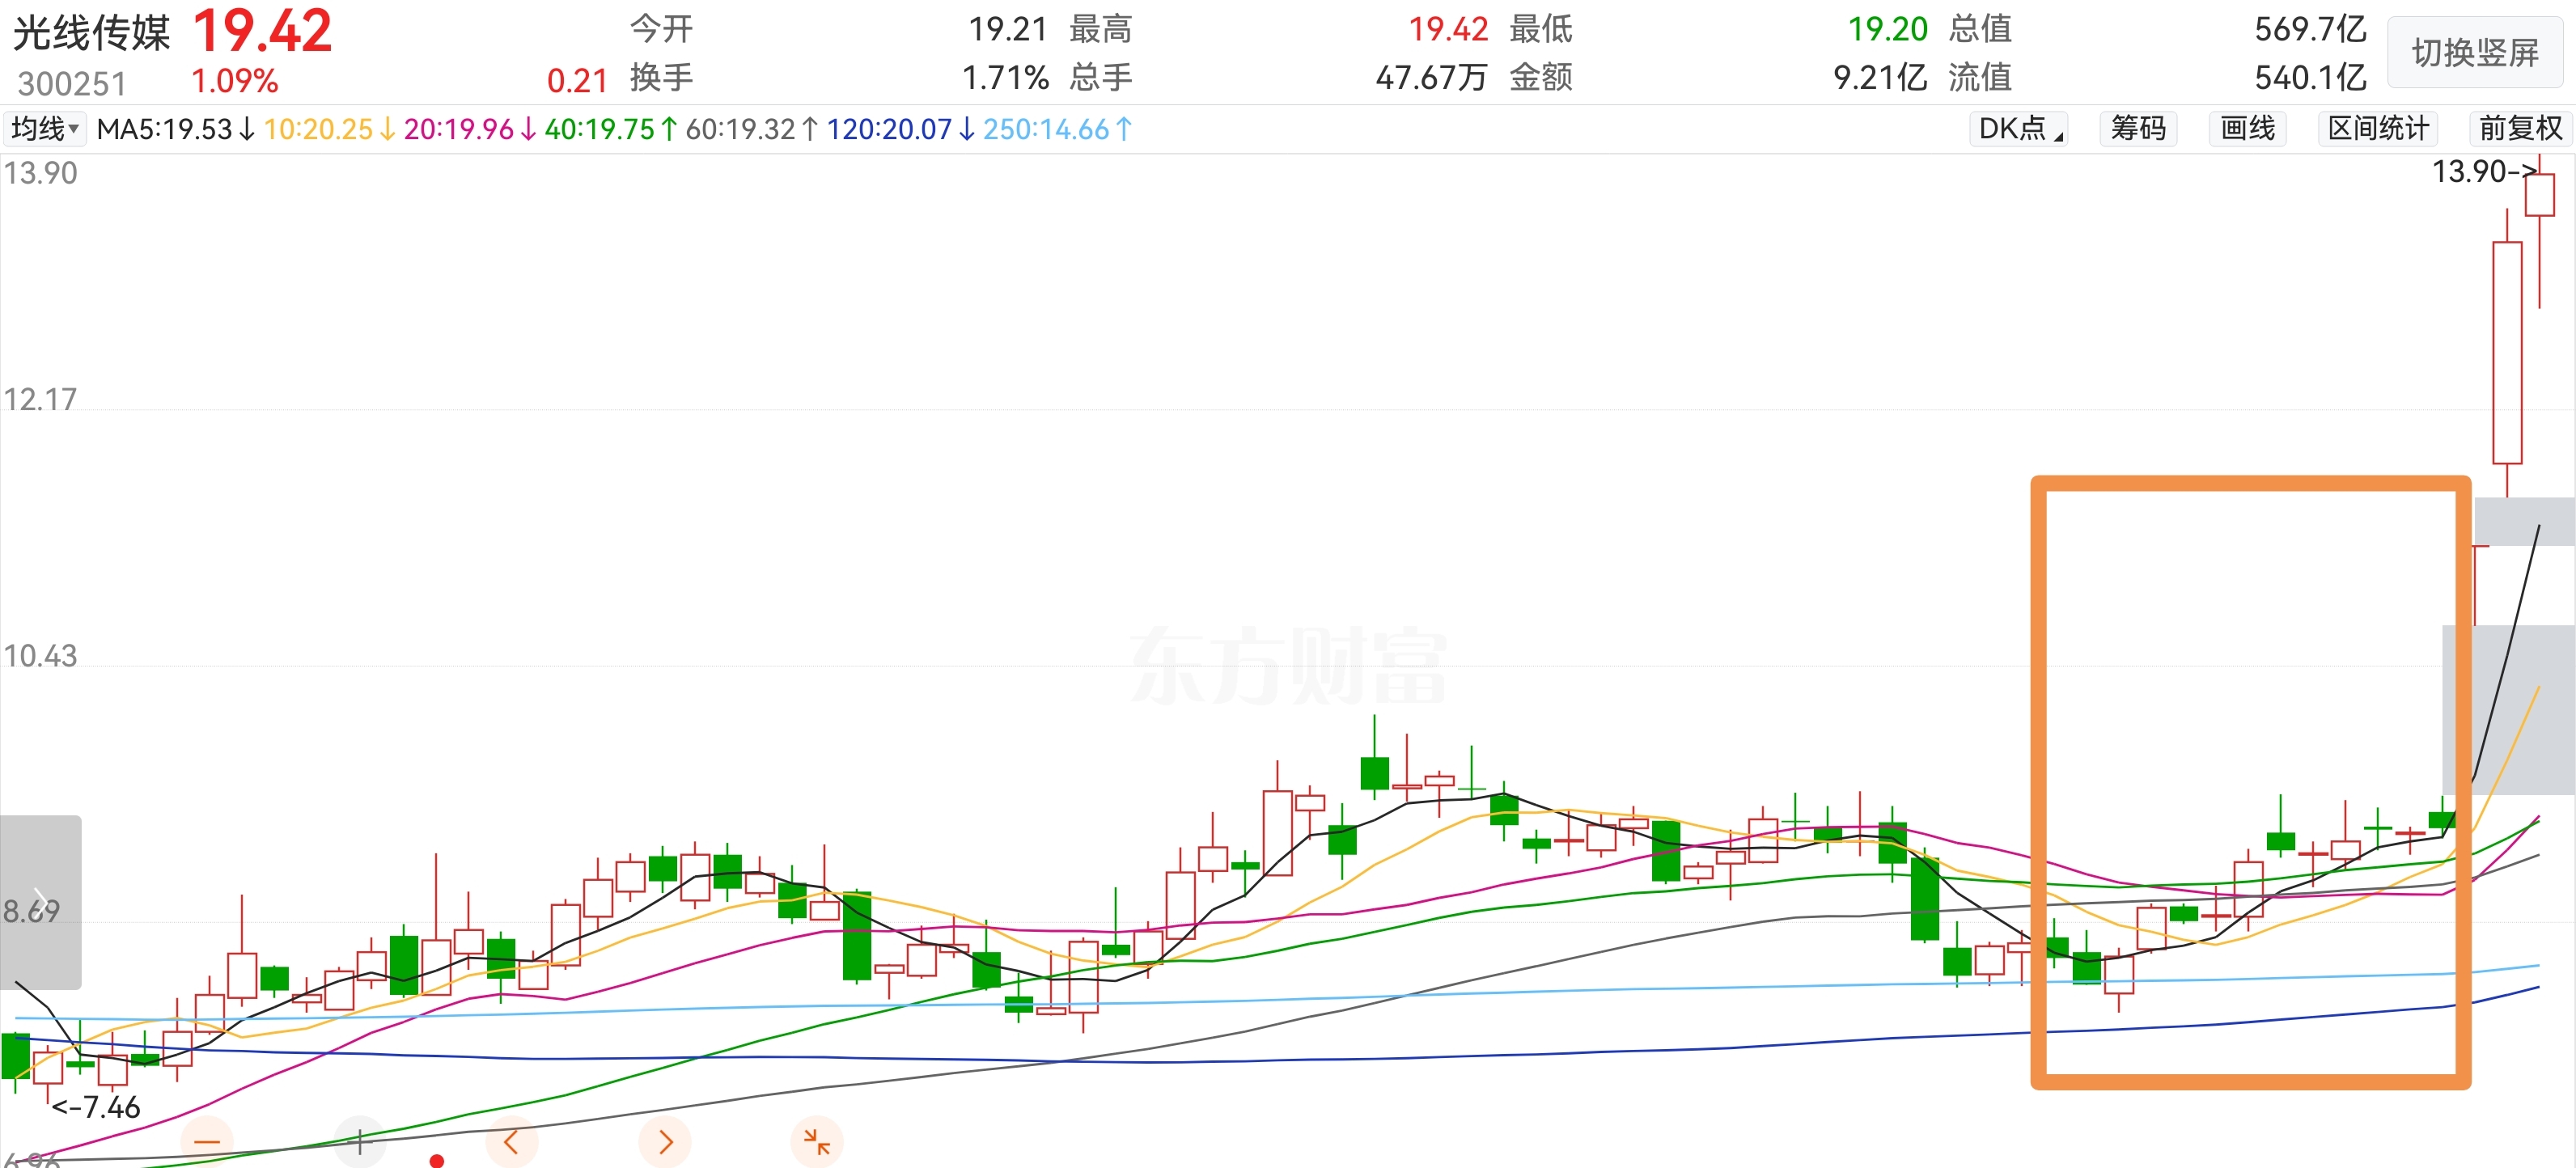Screen dimensions: 2576x1168
Task: Tap the collapse arrows icon
Action: pos(817,1142)
